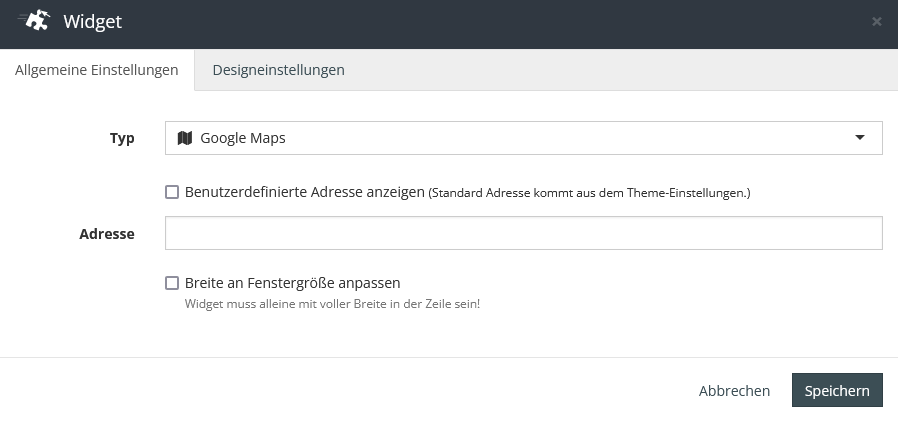Click into the Adresse input field
The image size is (898, 422).
pyautogui.click(x=523, y=233)
